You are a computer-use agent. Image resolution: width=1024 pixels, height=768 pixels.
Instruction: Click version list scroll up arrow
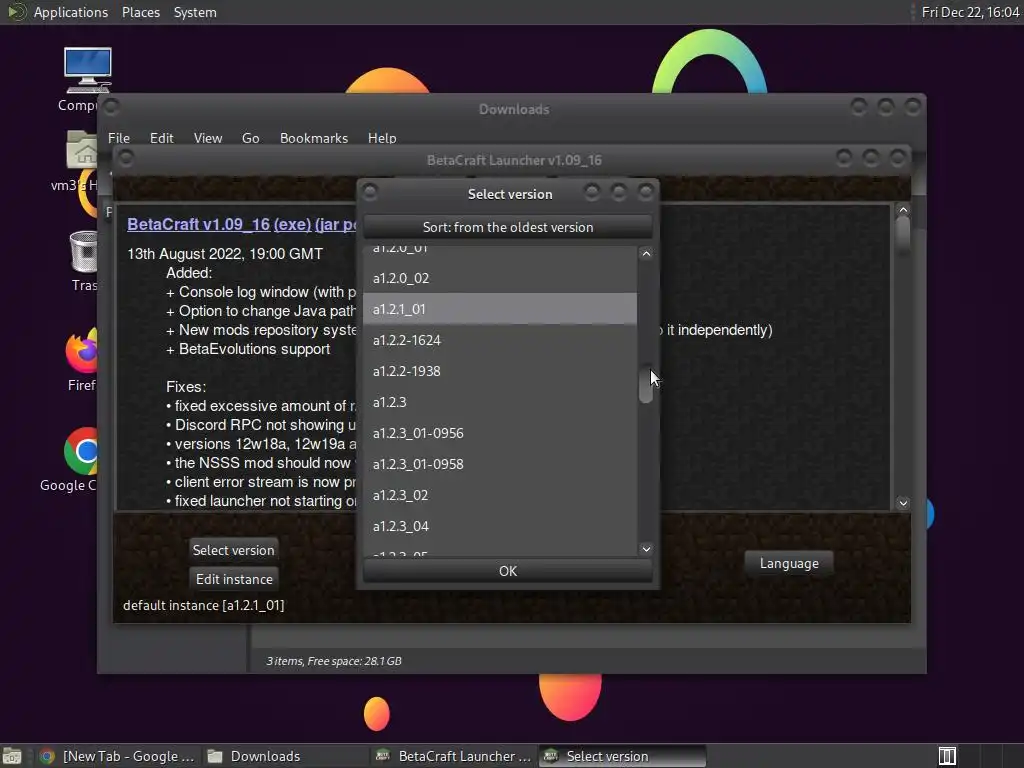[x=646, y=253]
